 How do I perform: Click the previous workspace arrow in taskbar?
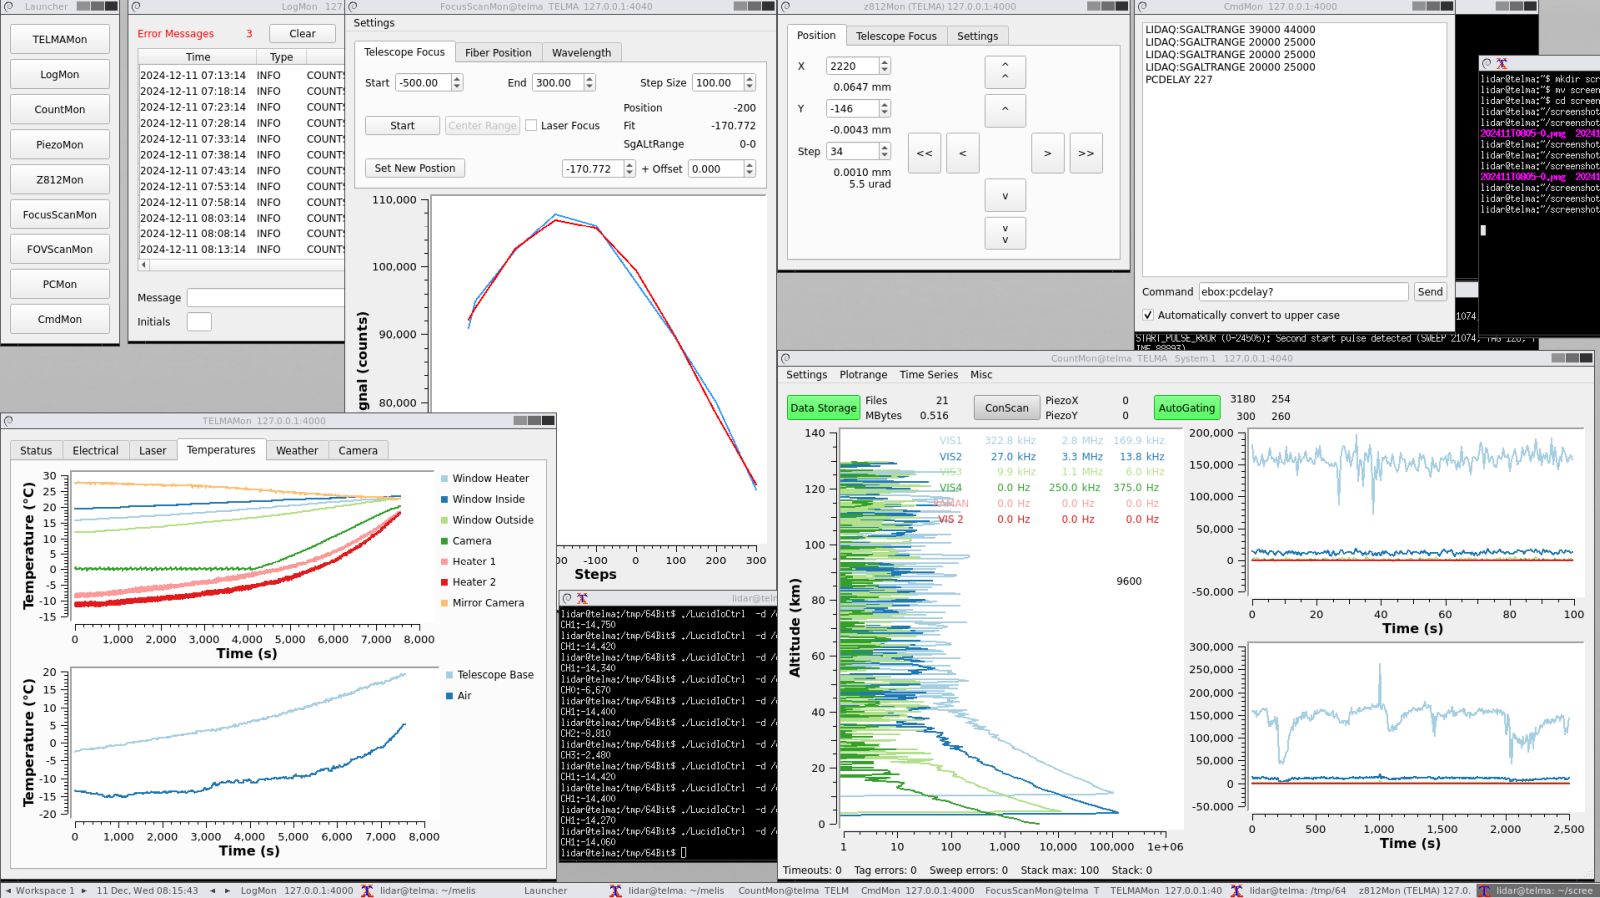tap(8, 890)
